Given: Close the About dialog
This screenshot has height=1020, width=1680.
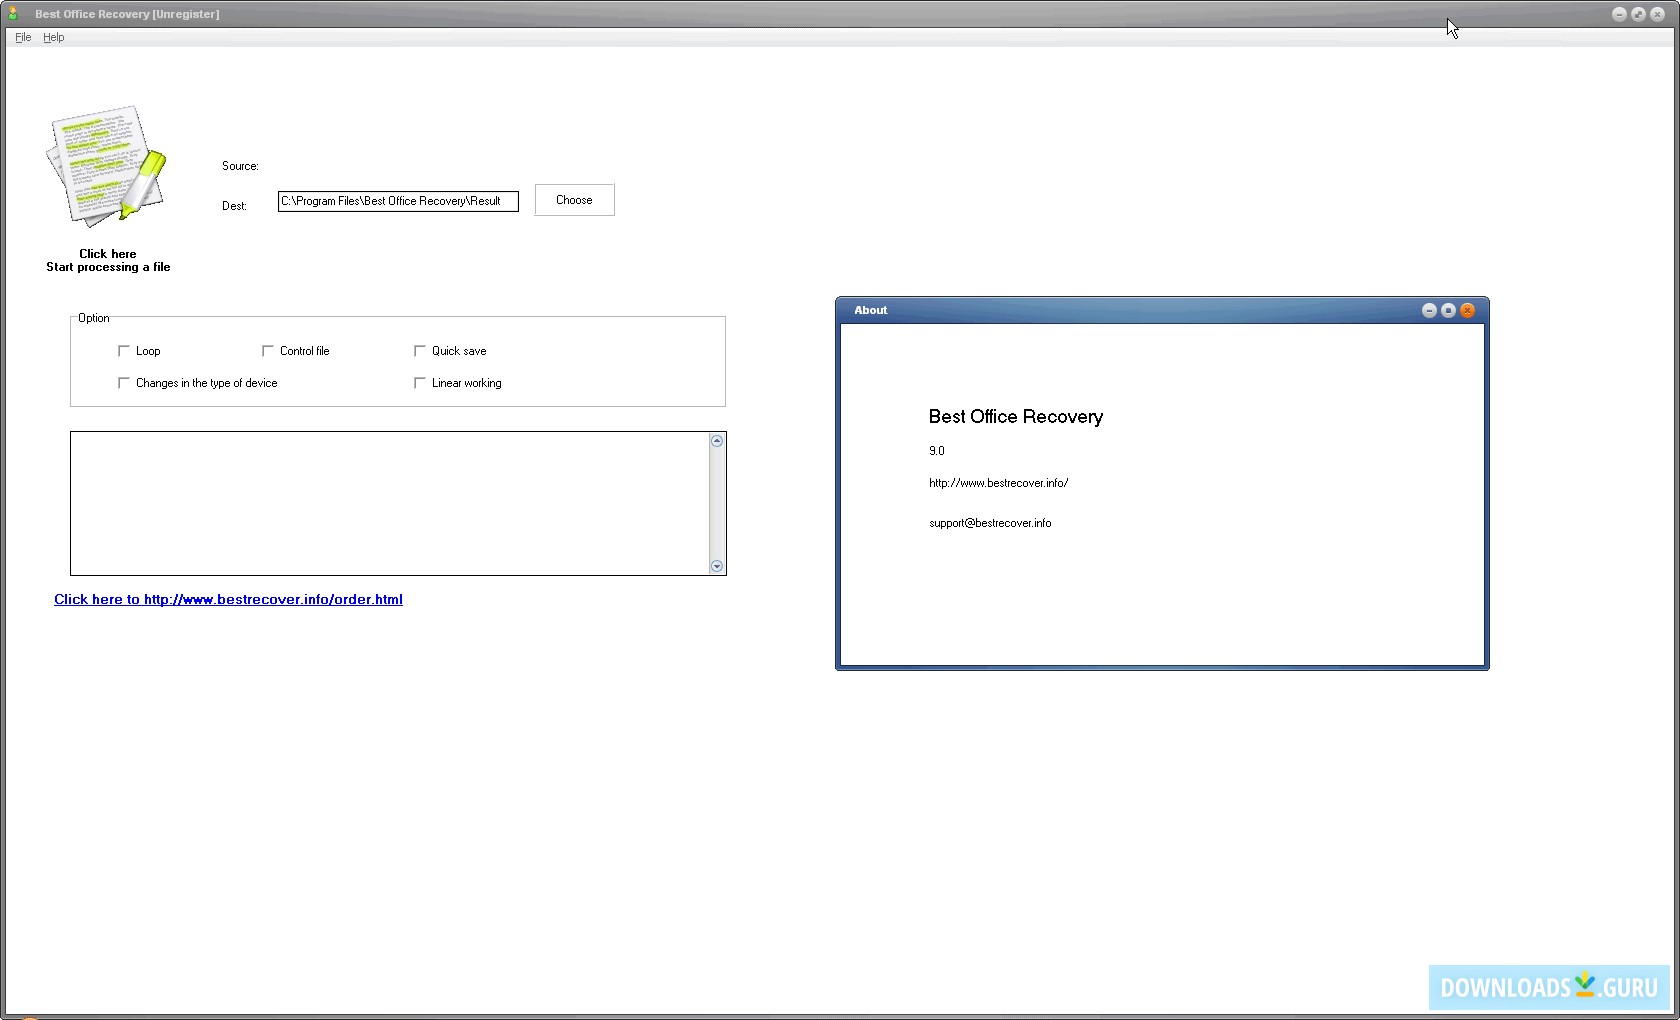Looking at the screenshot, I should click(x=1467, y=311).
